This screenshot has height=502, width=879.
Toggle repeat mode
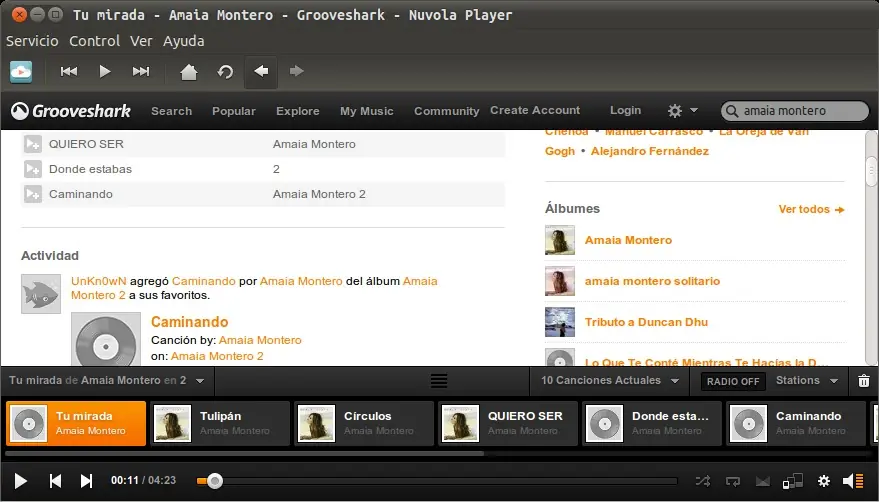[x=733, y=481]
